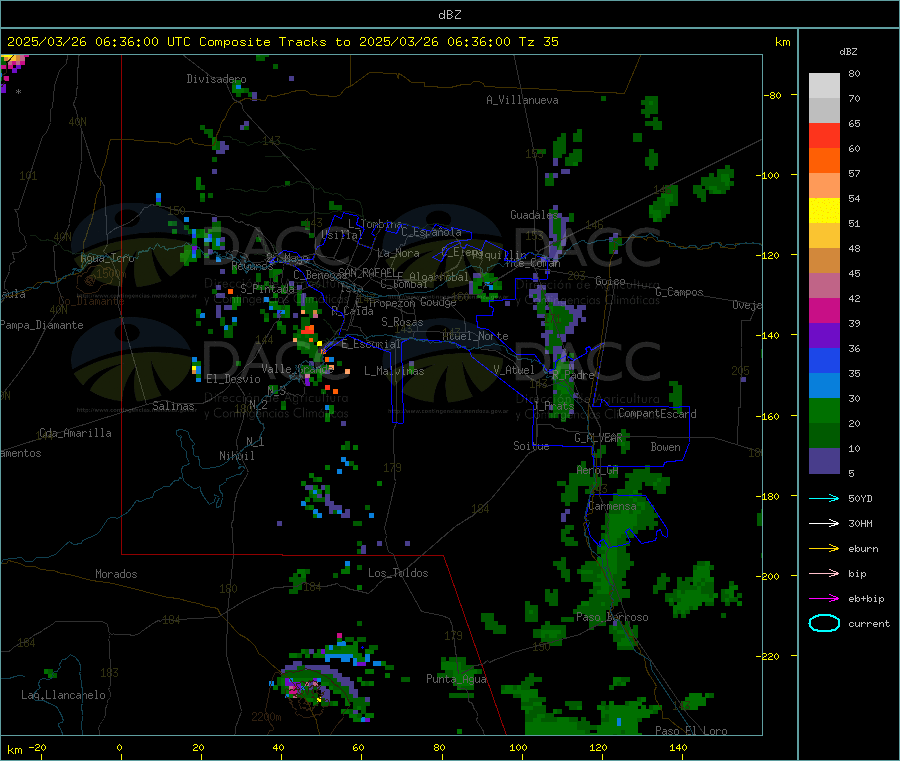Click the cyan 50YD arrow legend icon

pos(824,498)
